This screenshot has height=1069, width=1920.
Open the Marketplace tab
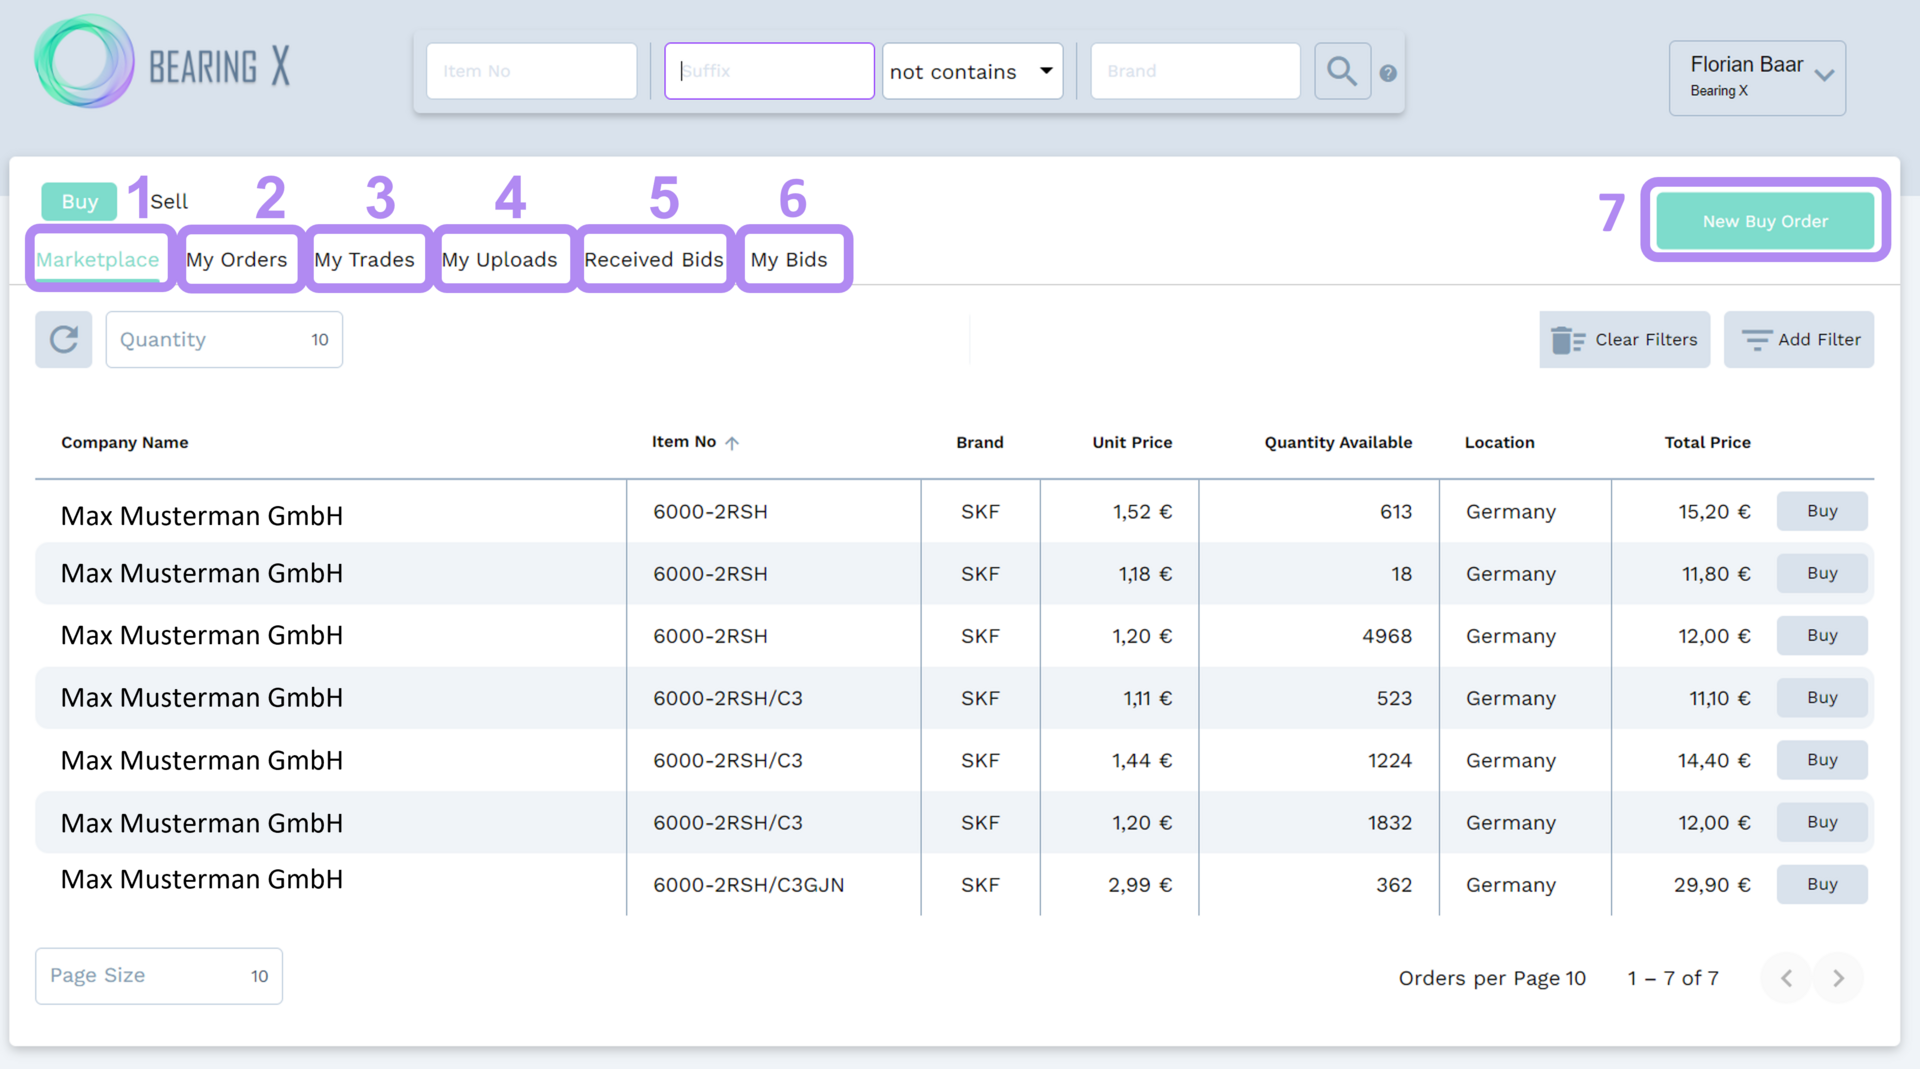pos(98,260)
